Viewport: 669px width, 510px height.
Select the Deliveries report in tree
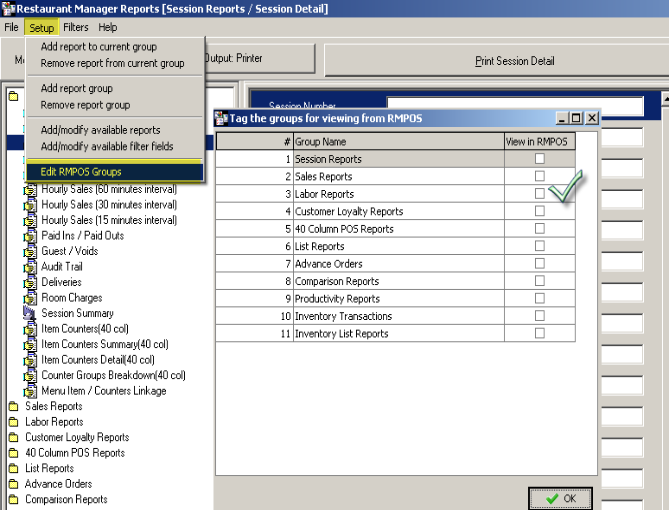coord(61,283)
